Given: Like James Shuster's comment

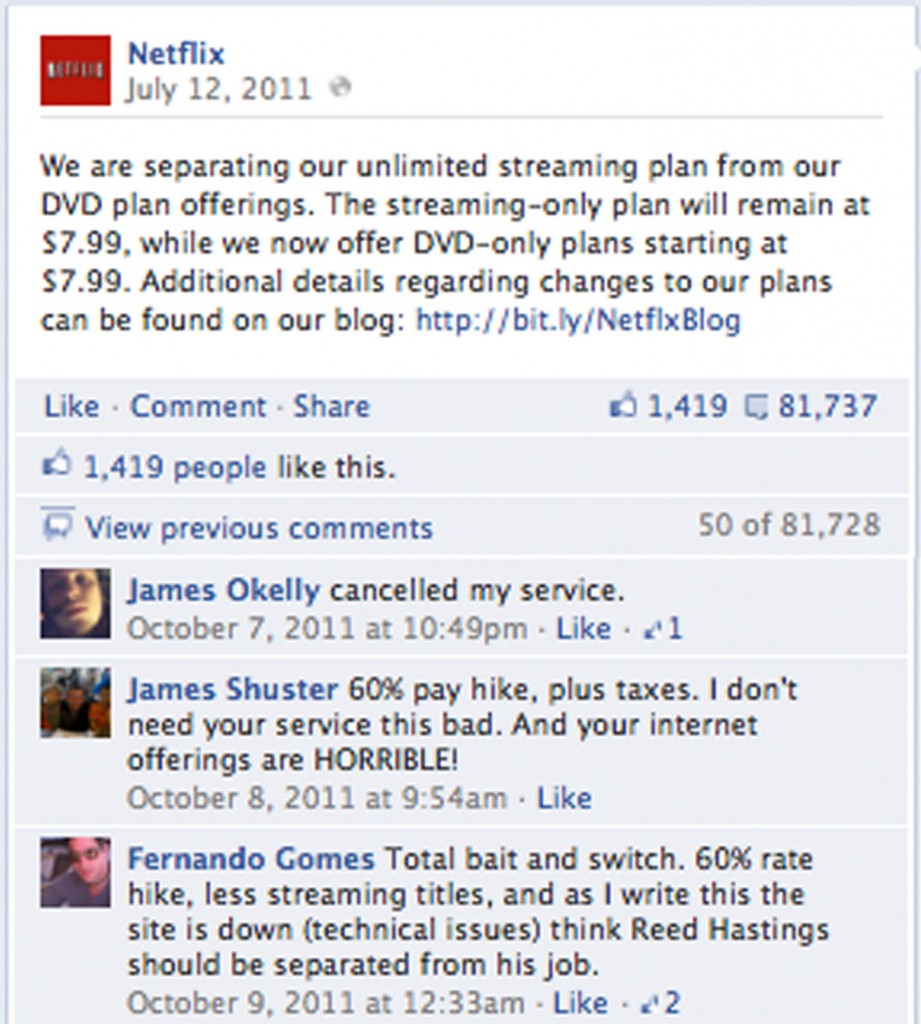Looking at the screenshot, I should (x=564, y=798).
